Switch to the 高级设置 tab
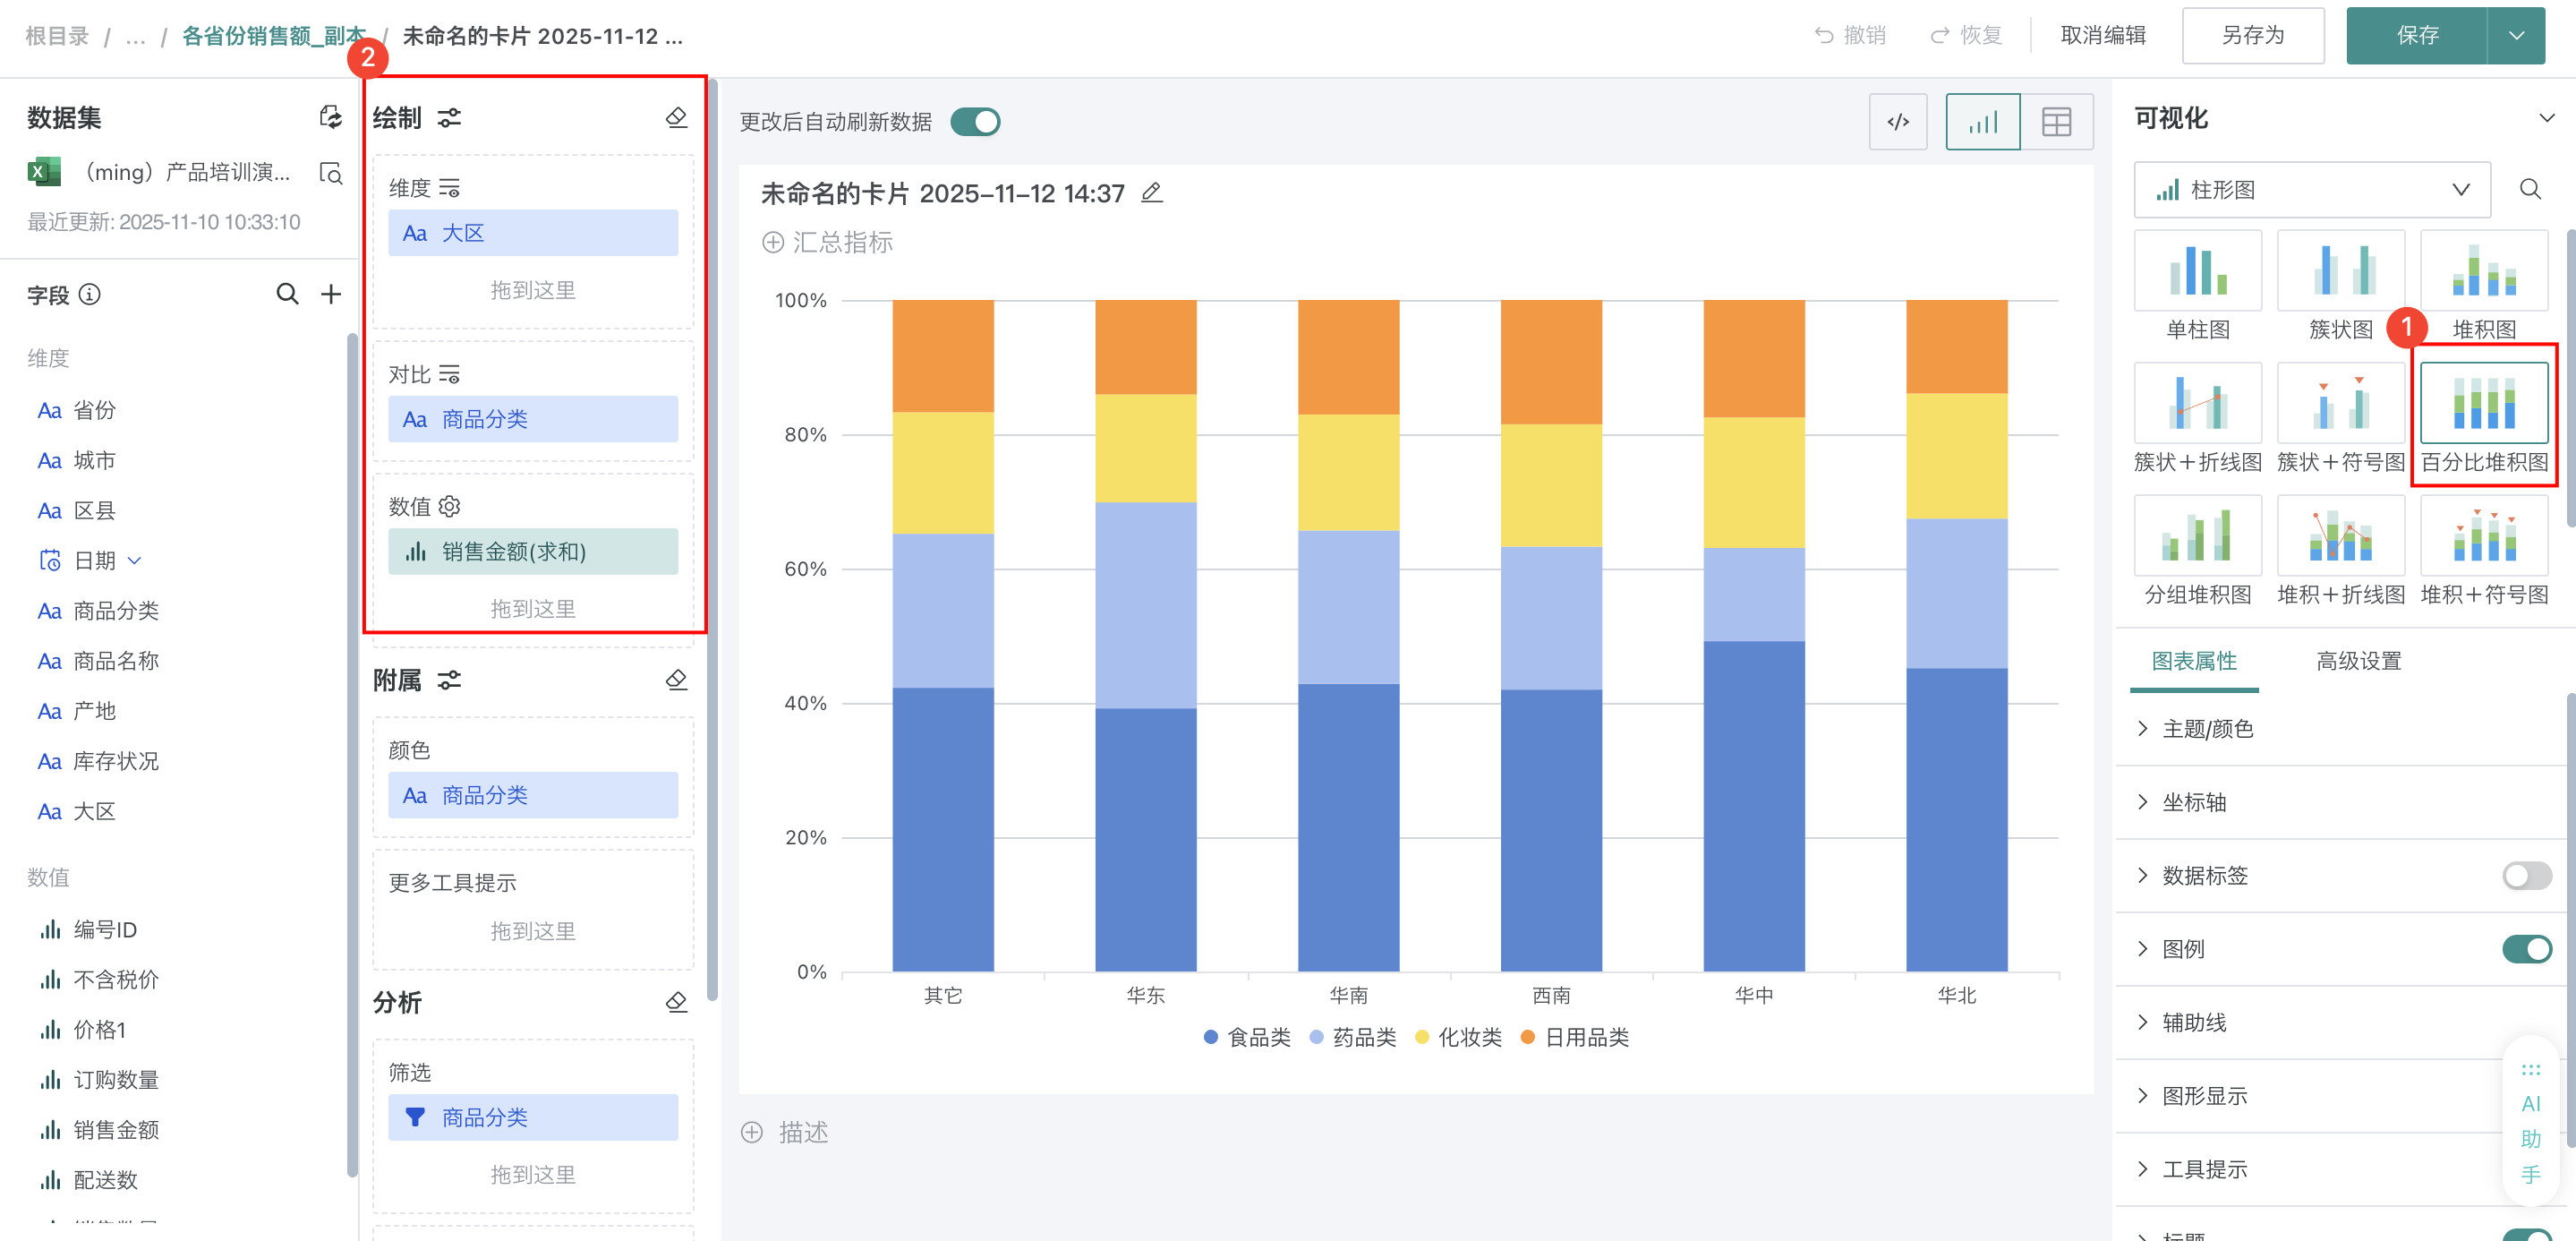 coord(2358,661)
